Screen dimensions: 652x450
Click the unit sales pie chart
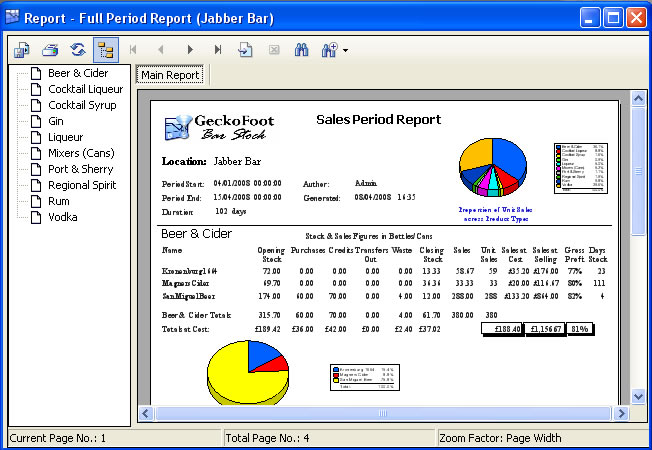coord(492,166)
